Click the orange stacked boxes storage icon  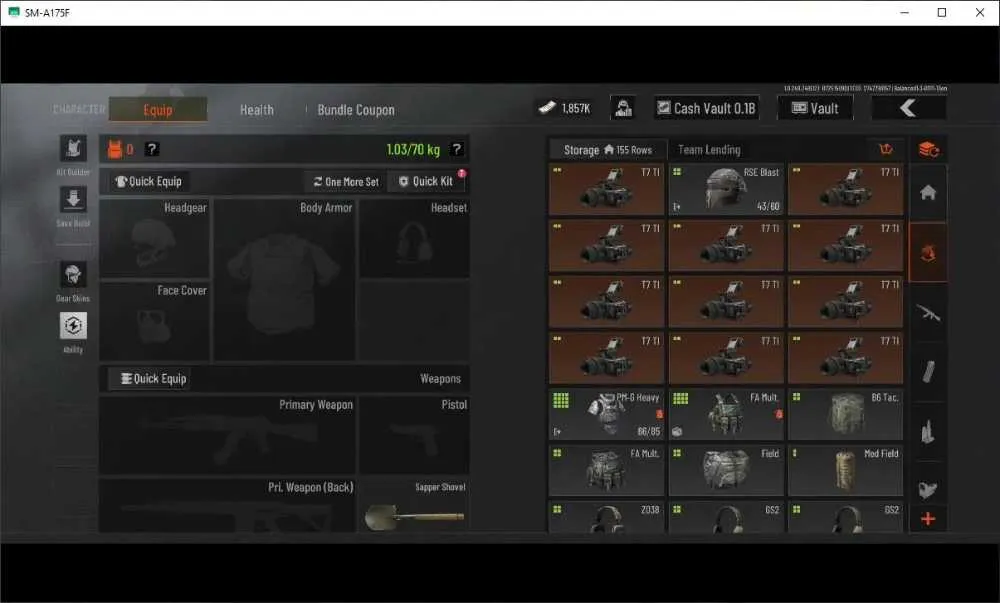[928, 149]
